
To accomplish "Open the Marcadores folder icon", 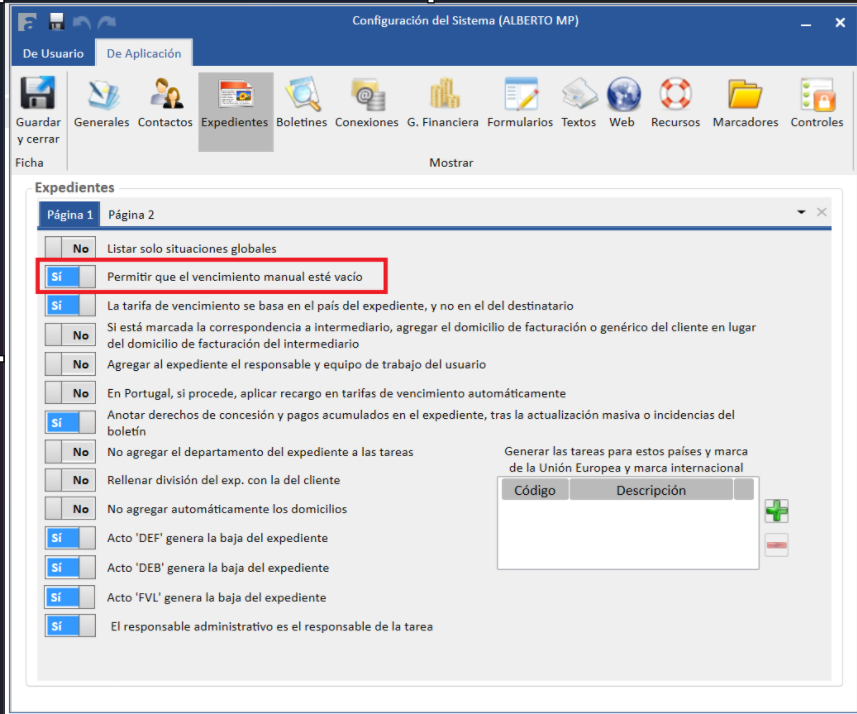I will point(745,96).
